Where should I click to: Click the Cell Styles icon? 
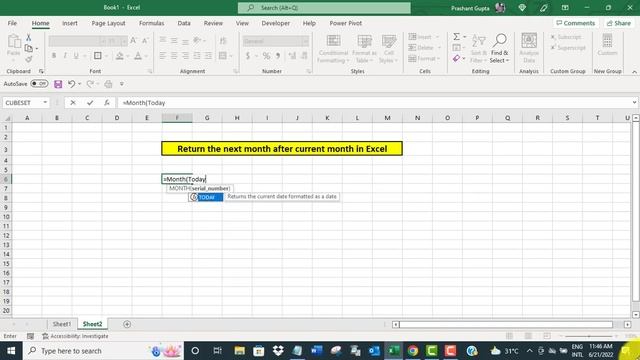pyautogui.click(x=389, y=41)
